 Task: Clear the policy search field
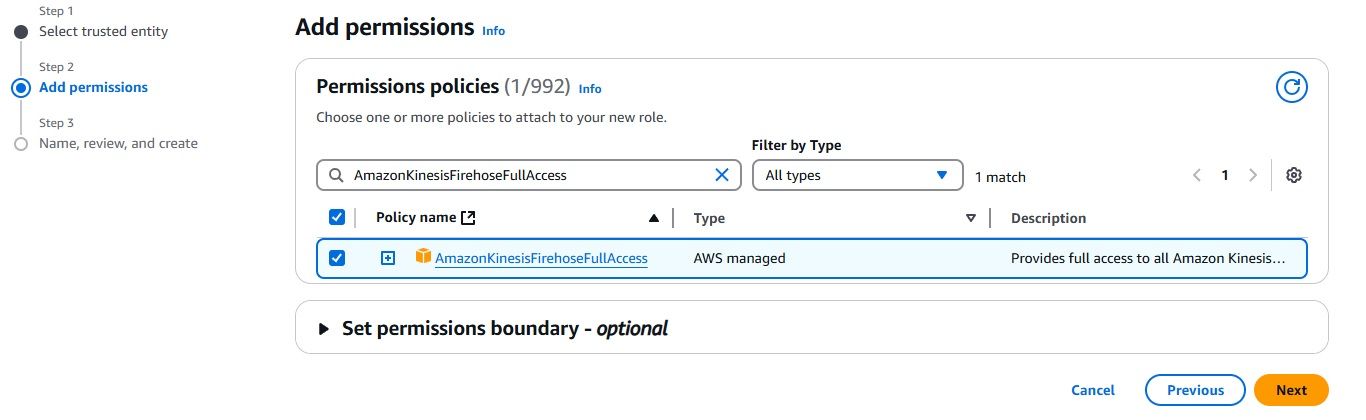tap(722, 175)
